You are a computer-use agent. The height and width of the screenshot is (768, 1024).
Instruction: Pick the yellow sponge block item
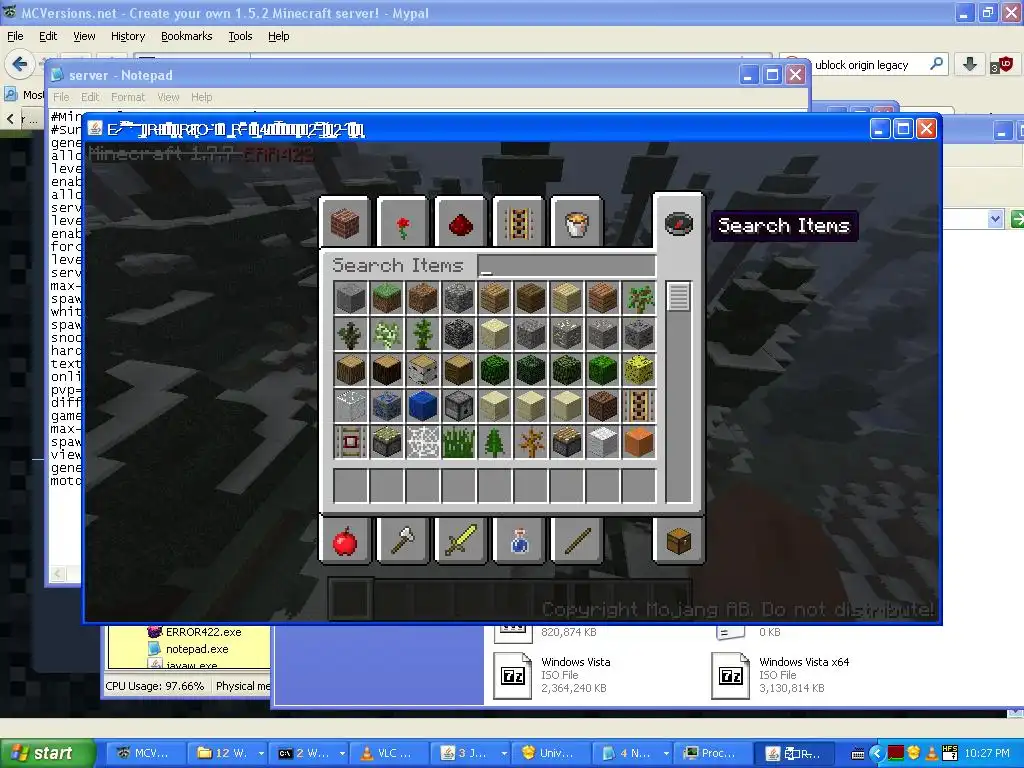[x=639, y=370]
